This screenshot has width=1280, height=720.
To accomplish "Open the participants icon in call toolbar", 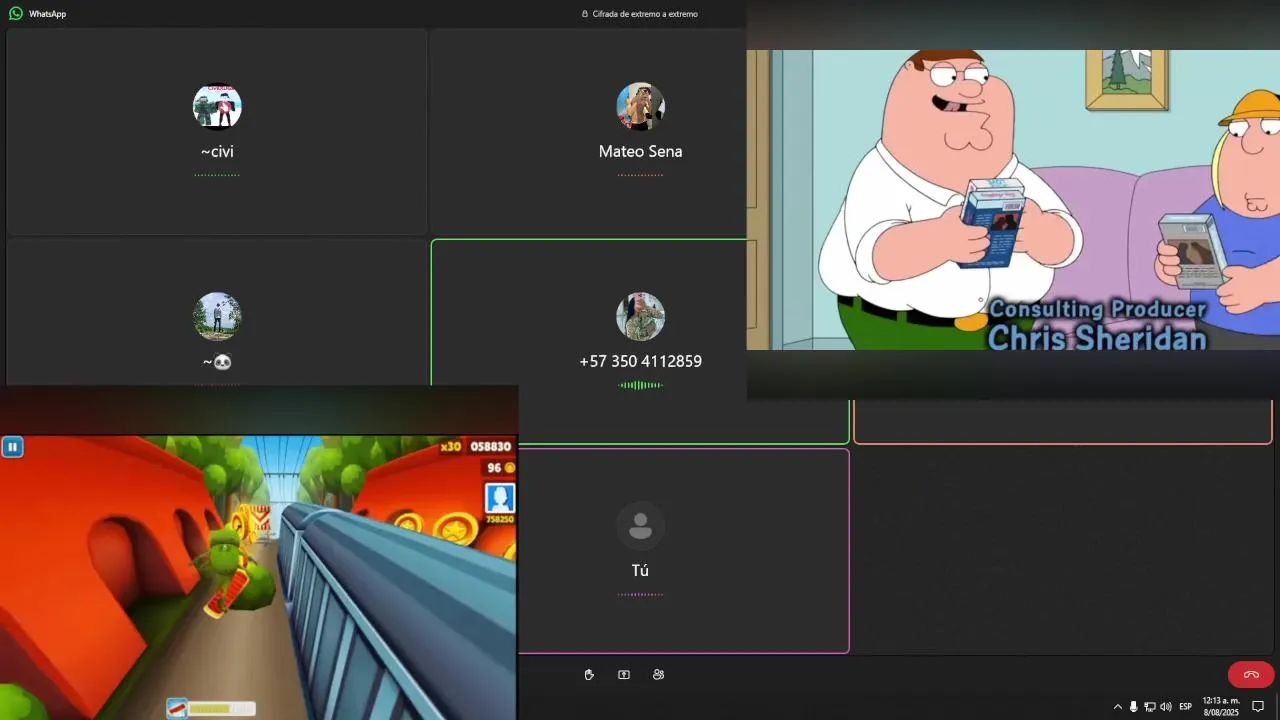I will (658, 675).
